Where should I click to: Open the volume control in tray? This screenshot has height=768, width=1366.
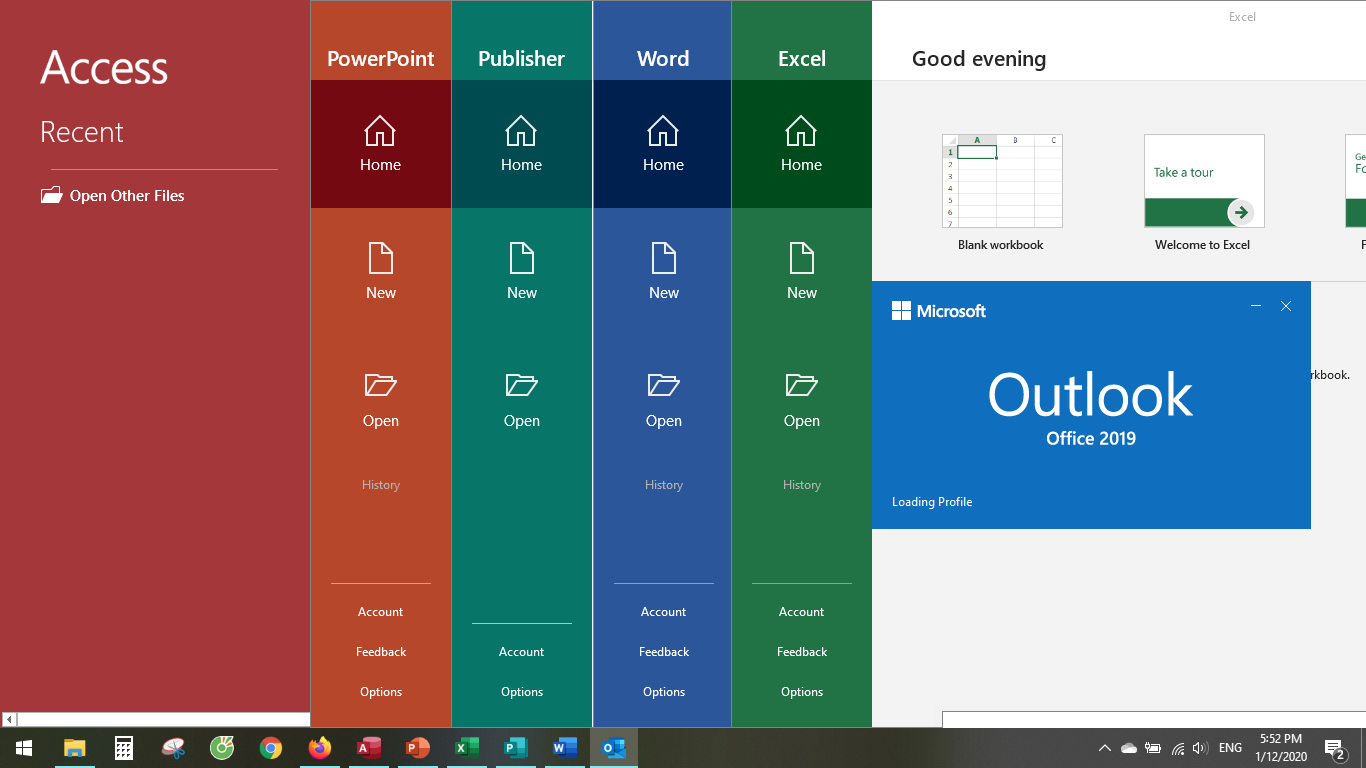[x=1200, y=748]
